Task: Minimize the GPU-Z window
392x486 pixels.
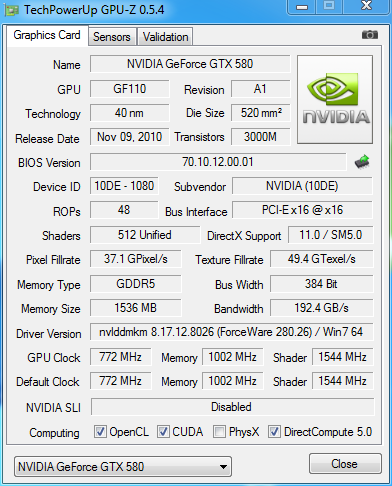Action: [x=302, y=7]
